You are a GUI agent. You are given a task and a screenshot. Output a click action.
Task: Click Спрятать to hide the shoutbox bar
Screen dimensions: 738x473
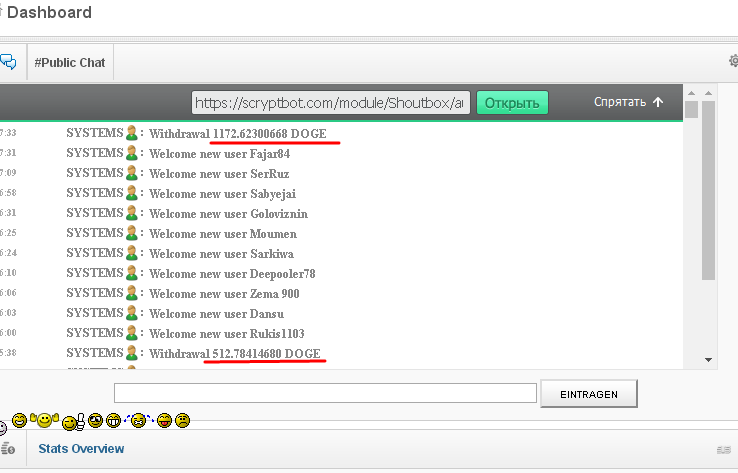tap(628, 102)
